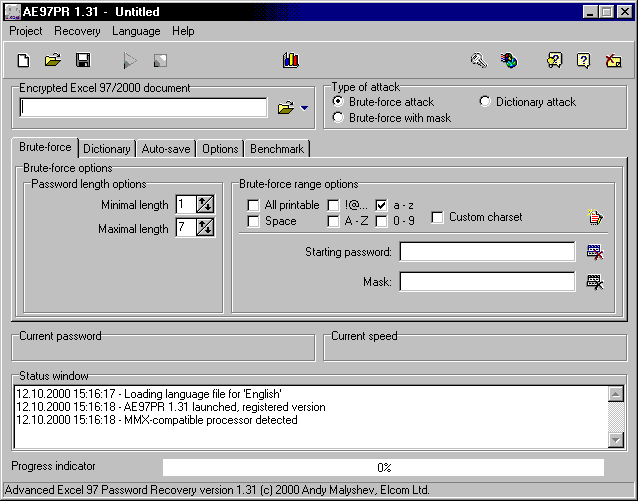Click the status window scroll down arrow
638x501 pixels.
616,440
